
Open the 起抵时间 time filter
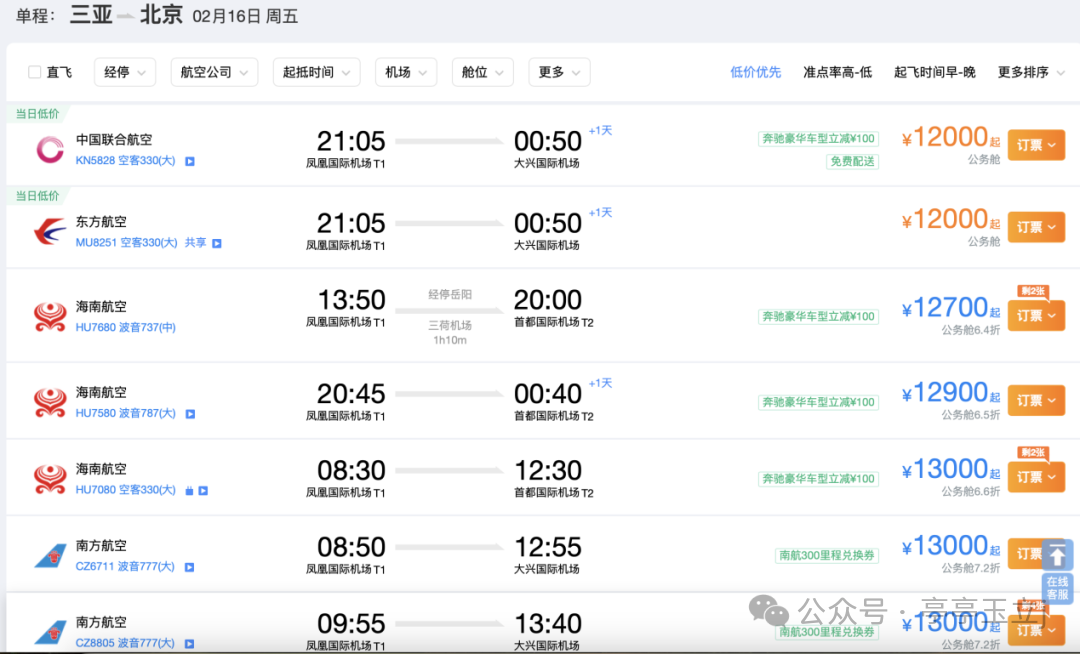(x=316, y=72)
